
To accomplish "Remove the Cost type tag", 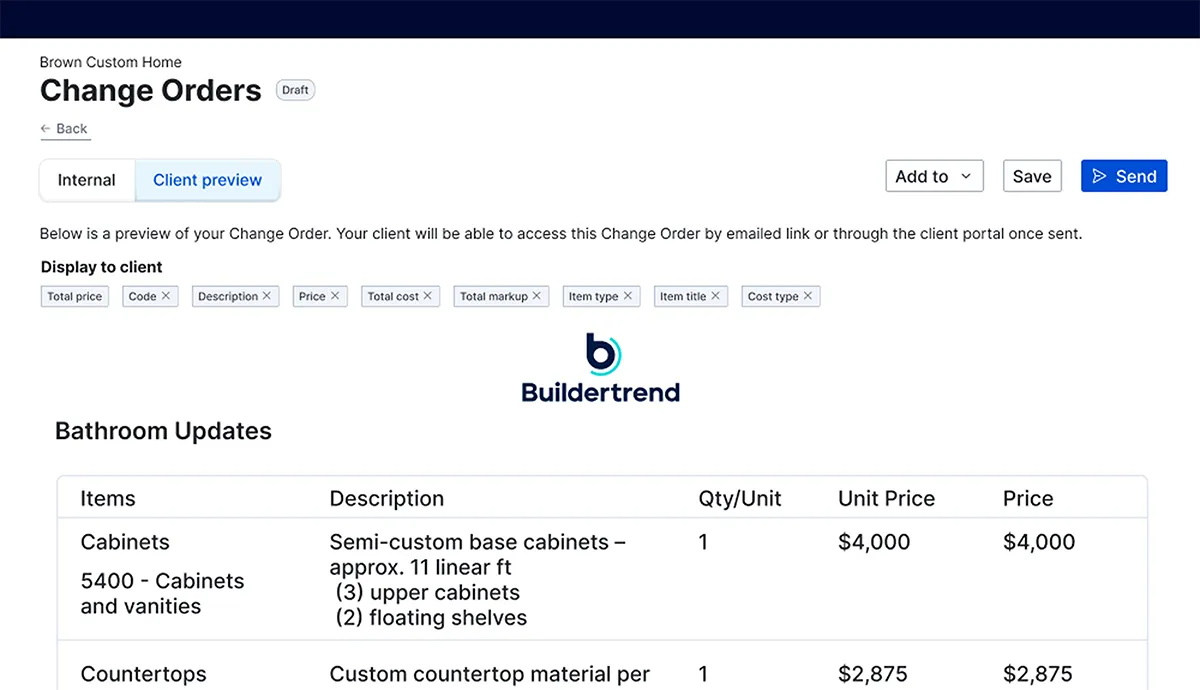I will (808, 296).
